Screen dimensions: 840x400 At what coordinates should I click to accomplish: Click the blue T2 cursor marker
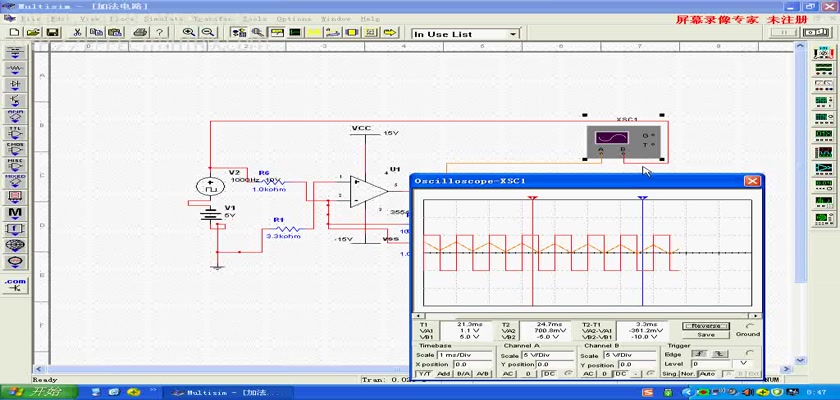pos(642,198)
